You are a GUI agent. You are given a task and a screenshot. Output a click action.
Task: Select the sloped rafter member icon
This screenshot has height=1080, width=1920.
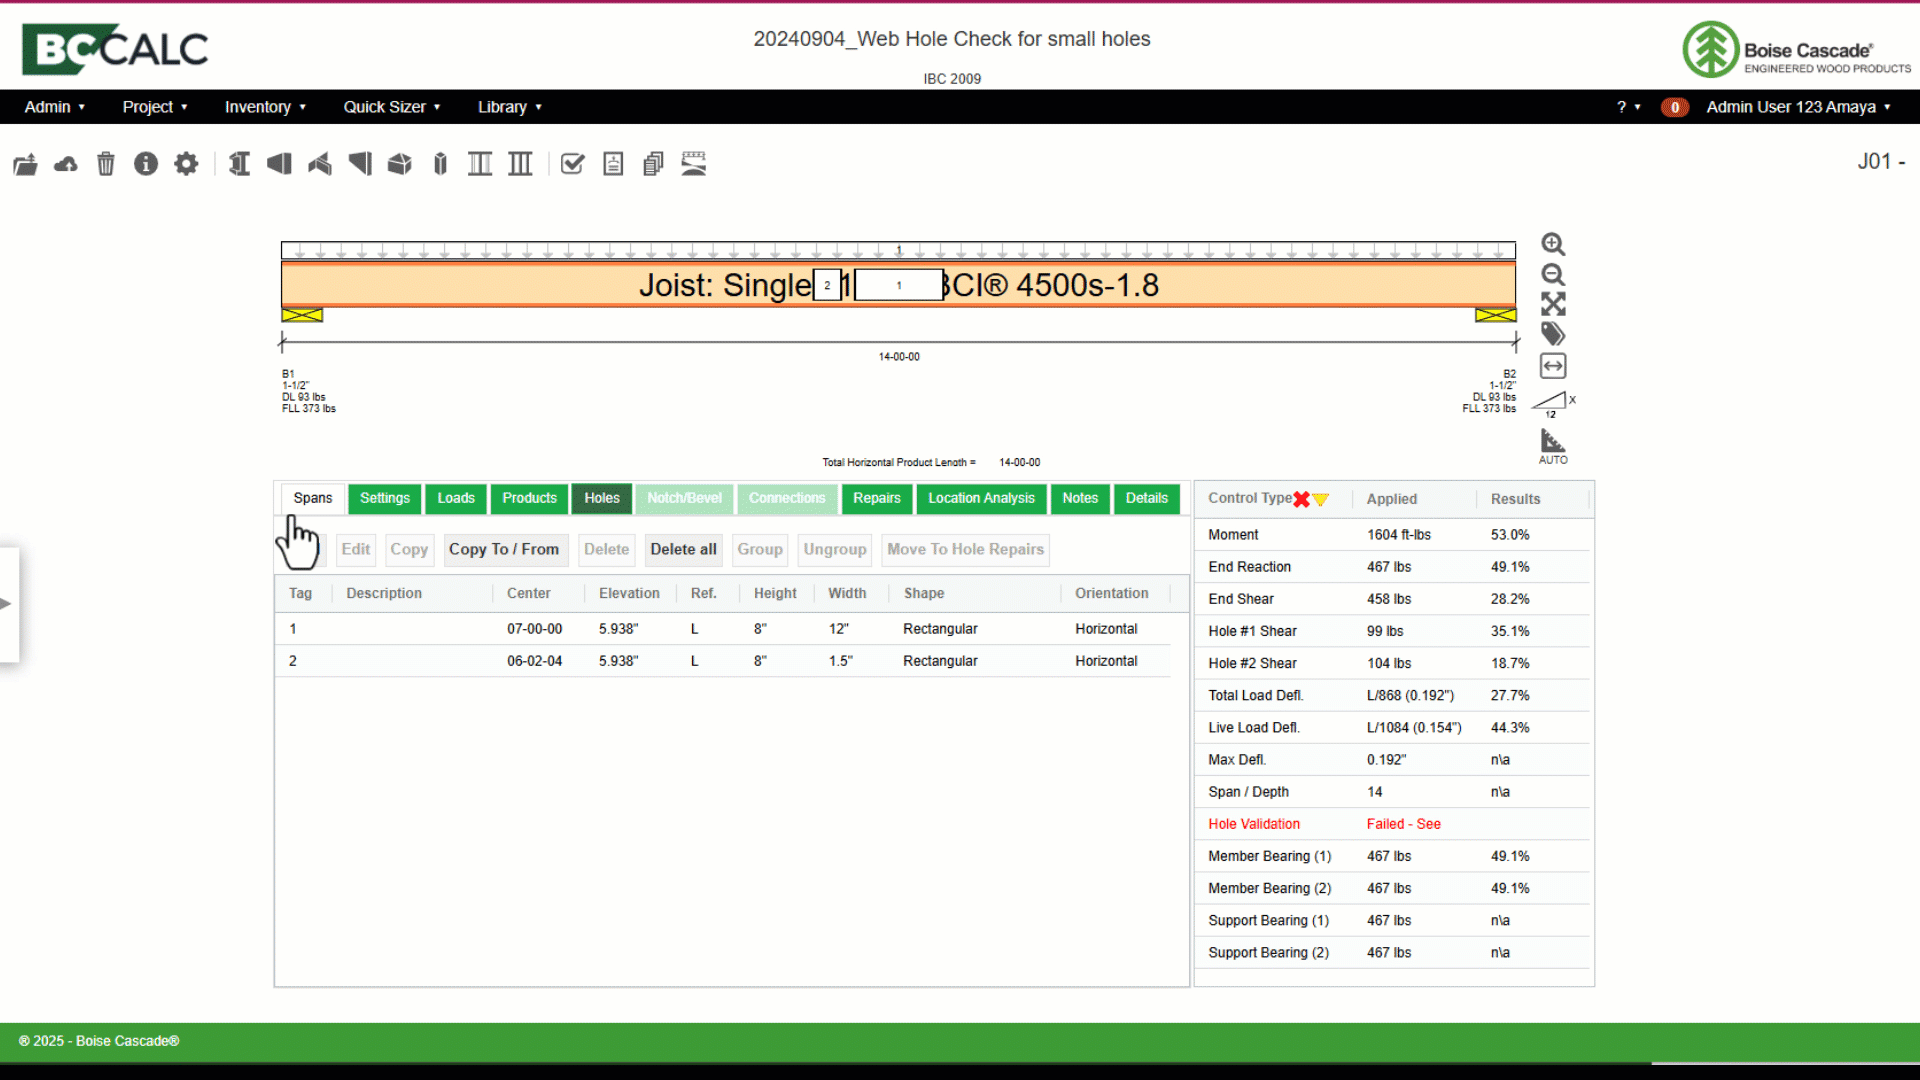pyautogui.click(x=360, y=164)
